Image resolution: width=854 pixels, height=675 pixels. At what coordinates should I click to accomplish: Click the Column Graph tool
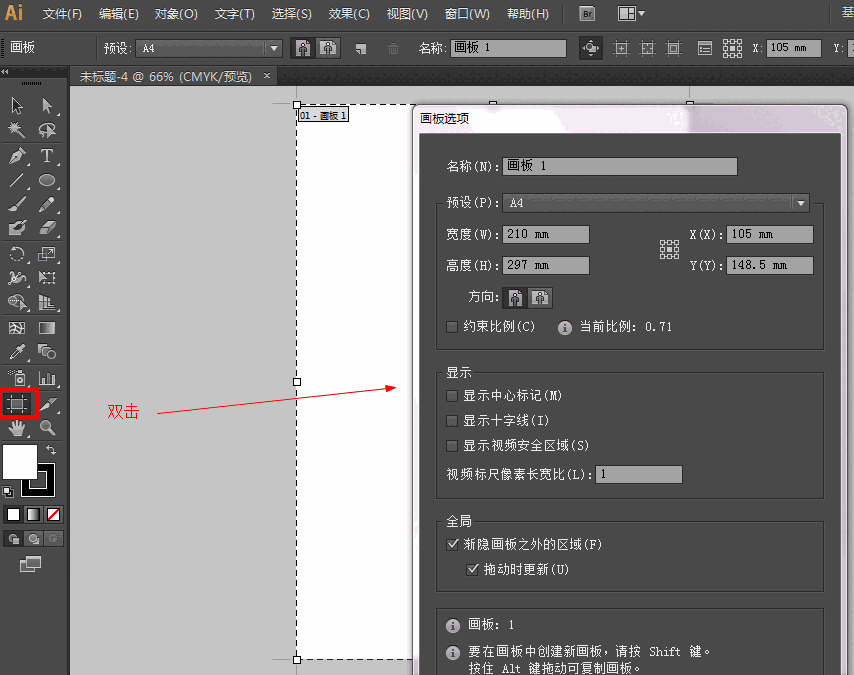[x=48, y=379]
